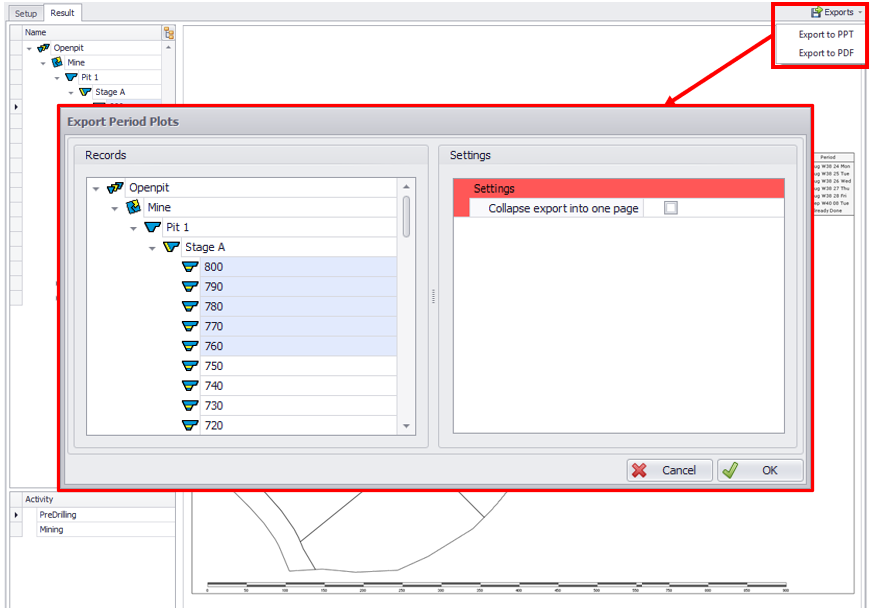Select the 730 bench row
The height and width of the screenshot is (608, 870).
coord(299,406)
